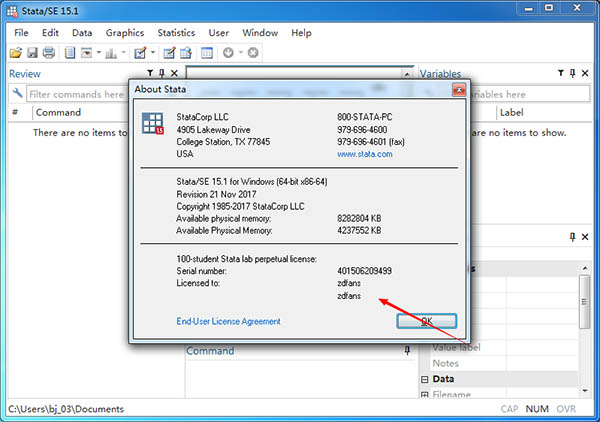The height and width of the screenshot is (422, 600).
Task: Expand the Filename row in Properties
Action: (424, 394)
